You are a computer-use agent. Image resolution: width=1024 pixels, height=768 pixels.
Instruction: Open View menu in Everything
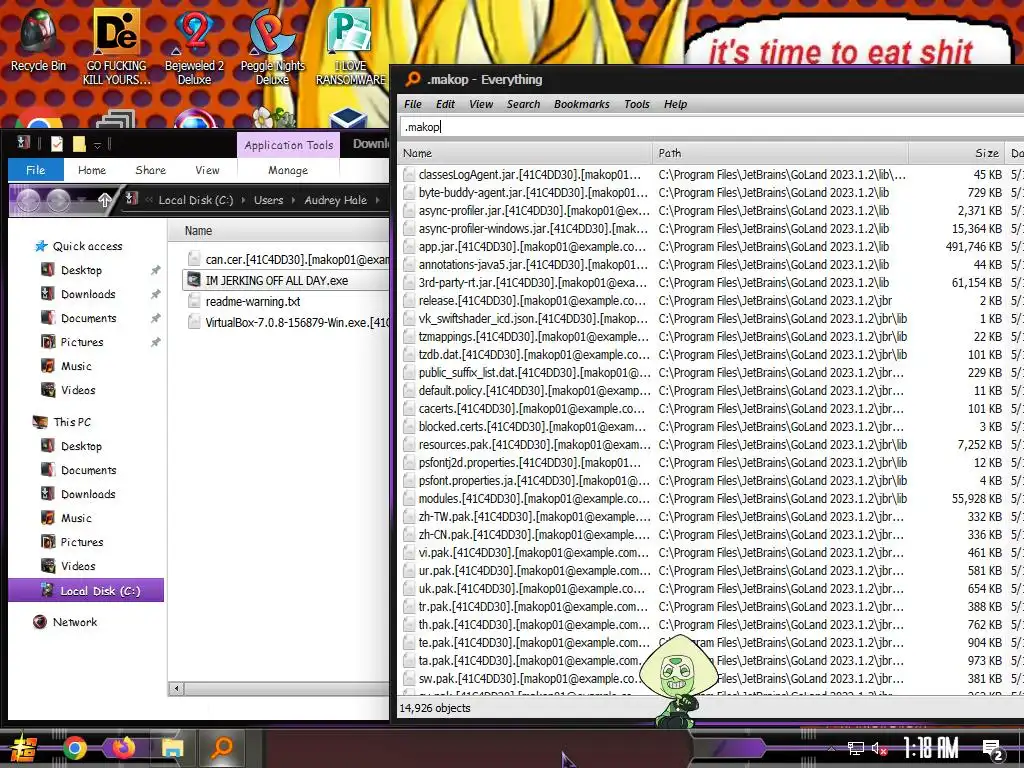(x=481, y=104)
